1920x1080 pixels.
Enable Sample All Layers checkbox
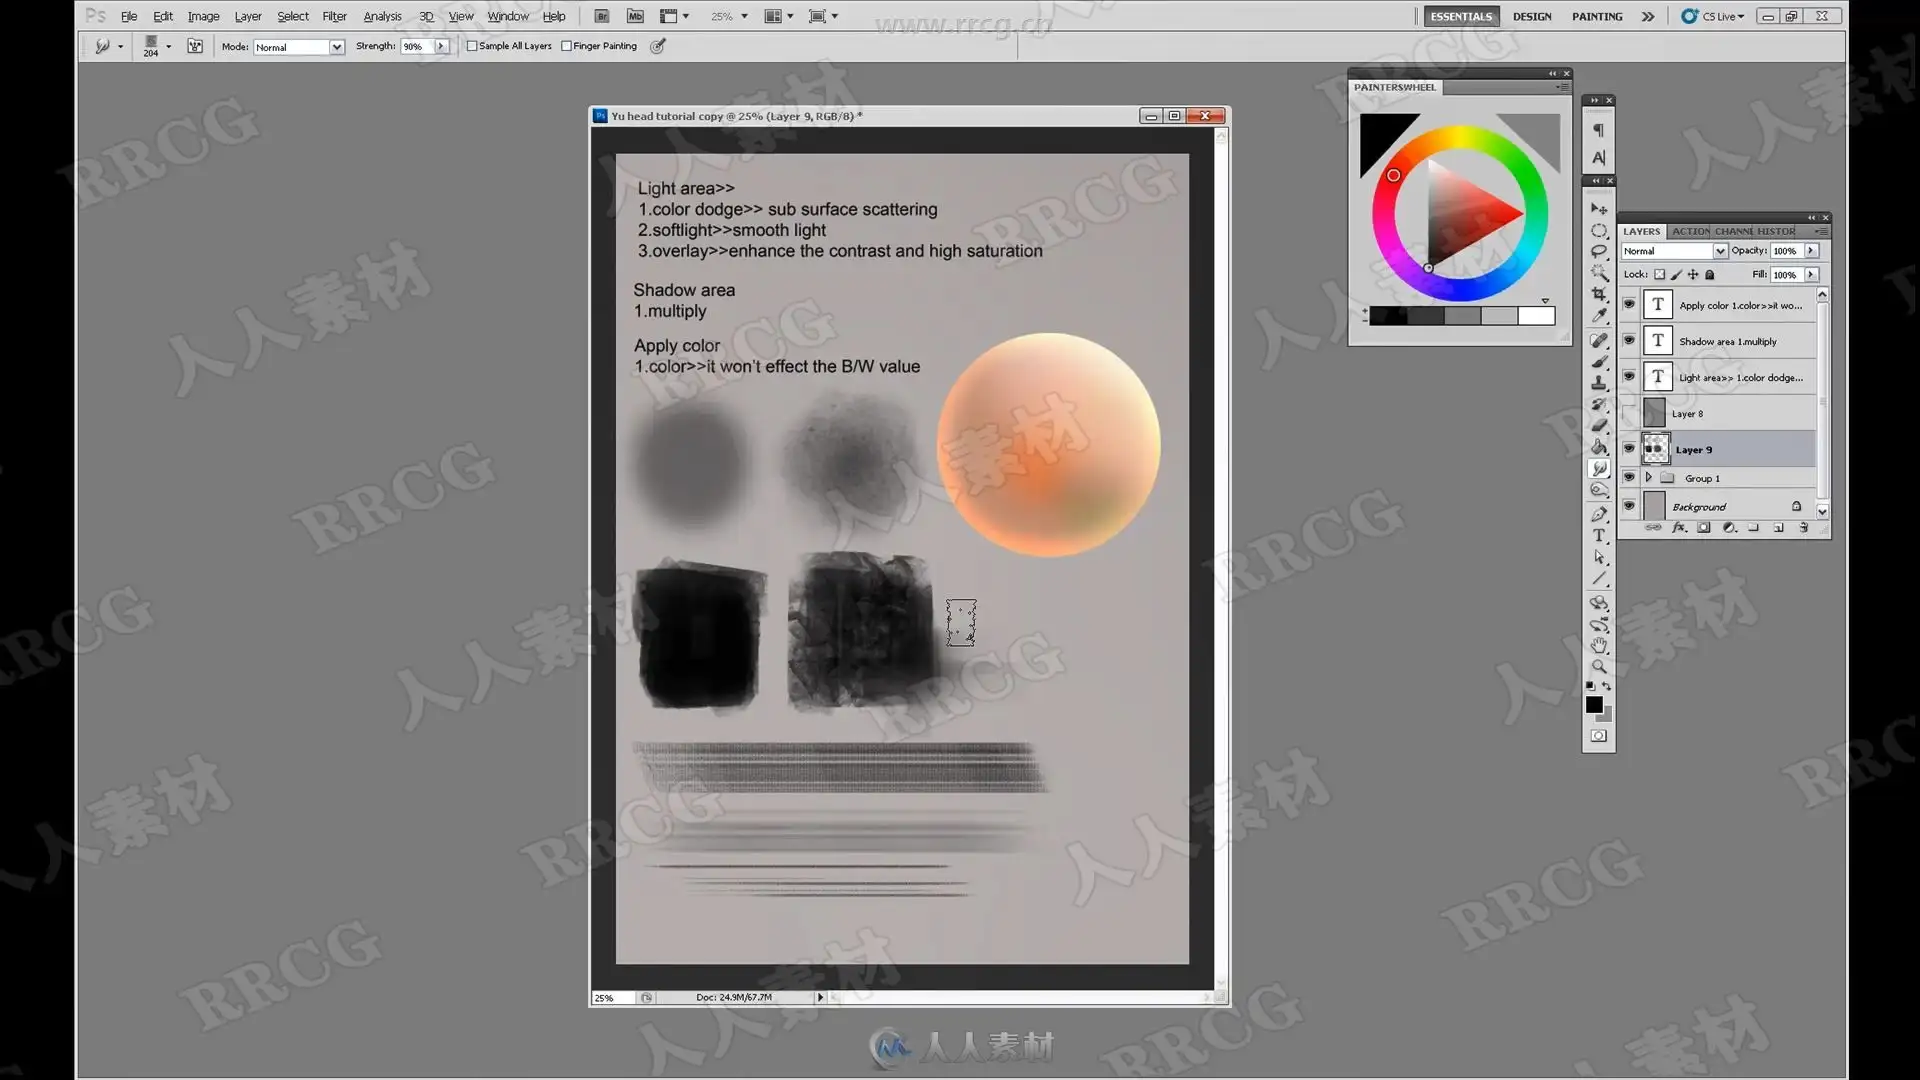click(x=472, y=46)
